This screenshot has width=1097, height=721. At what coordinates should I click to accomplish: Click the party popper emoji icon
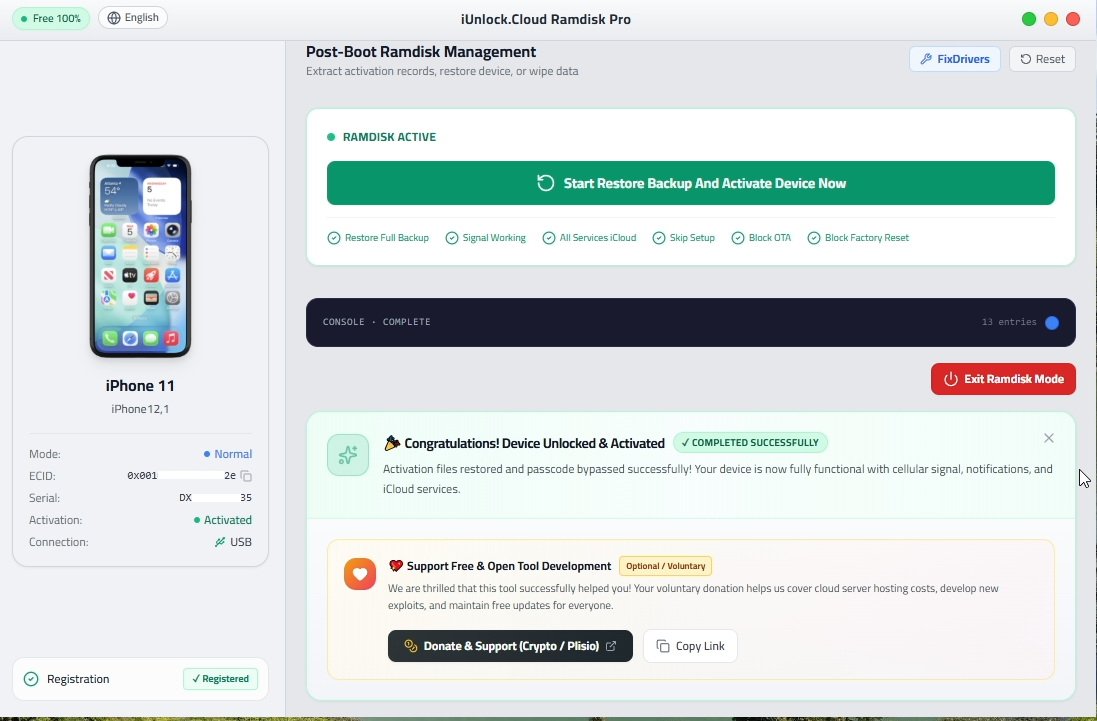392,443
